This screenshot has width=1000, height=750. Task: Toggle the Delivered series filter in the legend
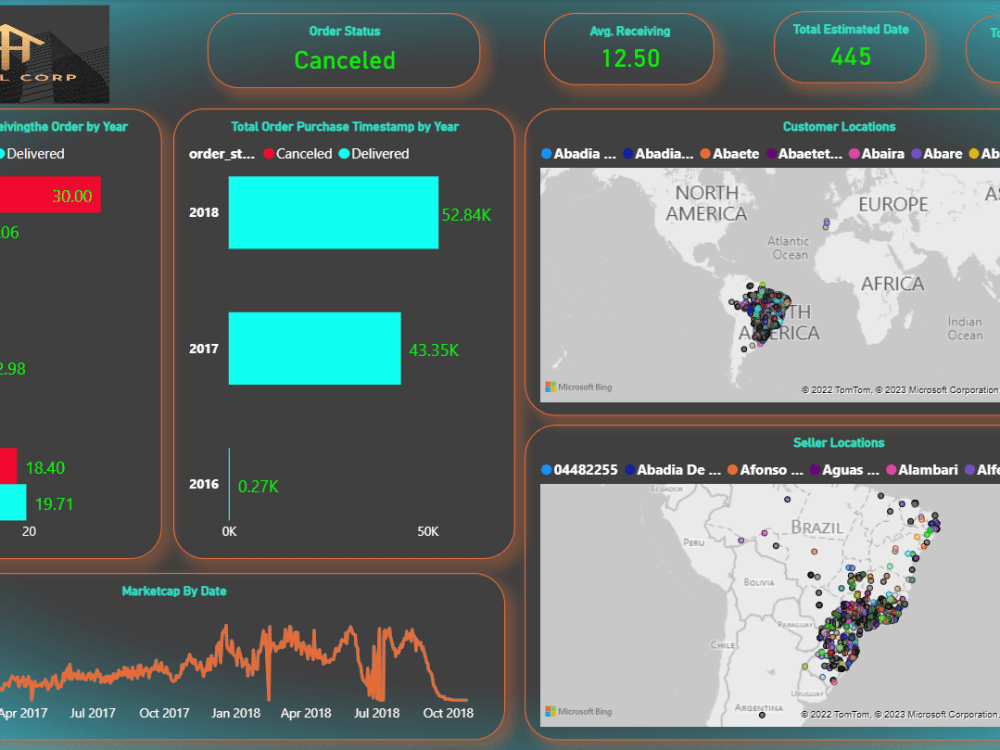click(376, 154)
